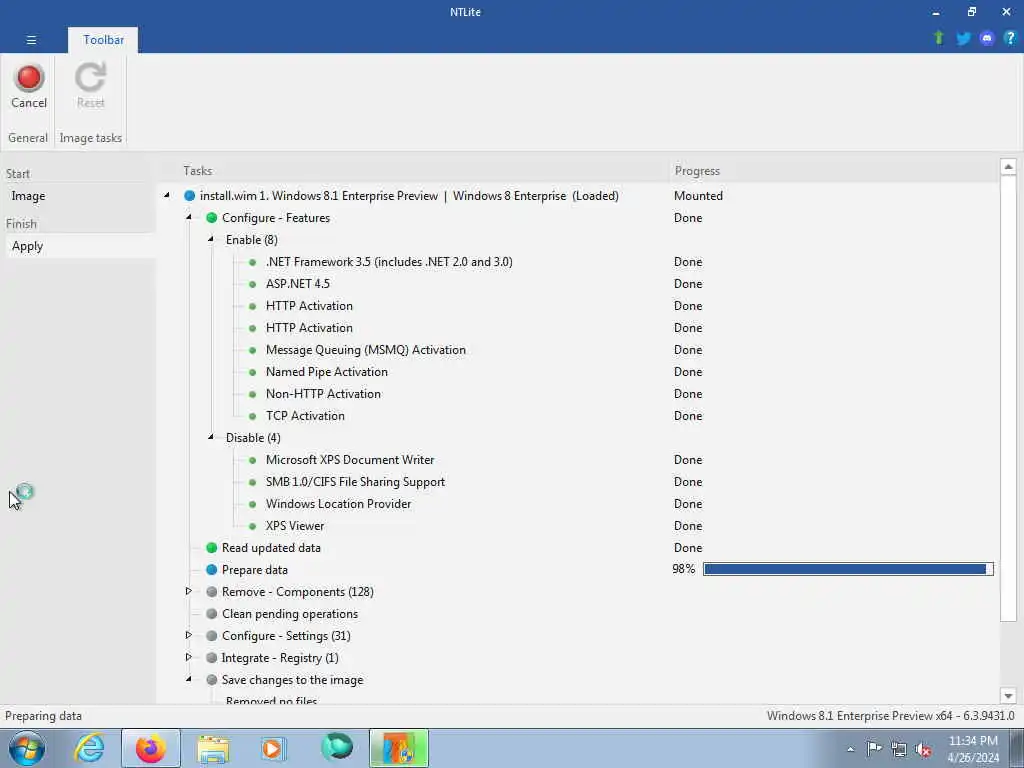Image resolution: width=1024 pixels, height=768 pixels.
Task: Collapse the Configure - Features node
Action: [x=189, y=217]
